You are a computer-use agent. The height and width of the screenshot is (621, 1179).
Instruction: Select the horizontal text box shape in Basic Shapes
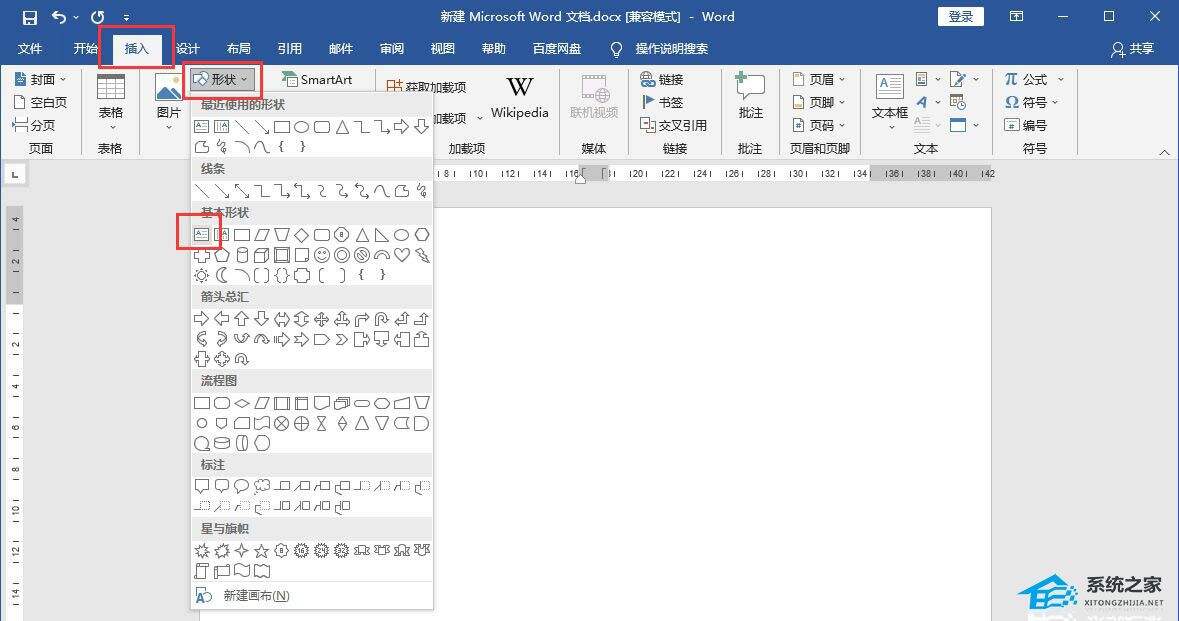click(202, 235)
